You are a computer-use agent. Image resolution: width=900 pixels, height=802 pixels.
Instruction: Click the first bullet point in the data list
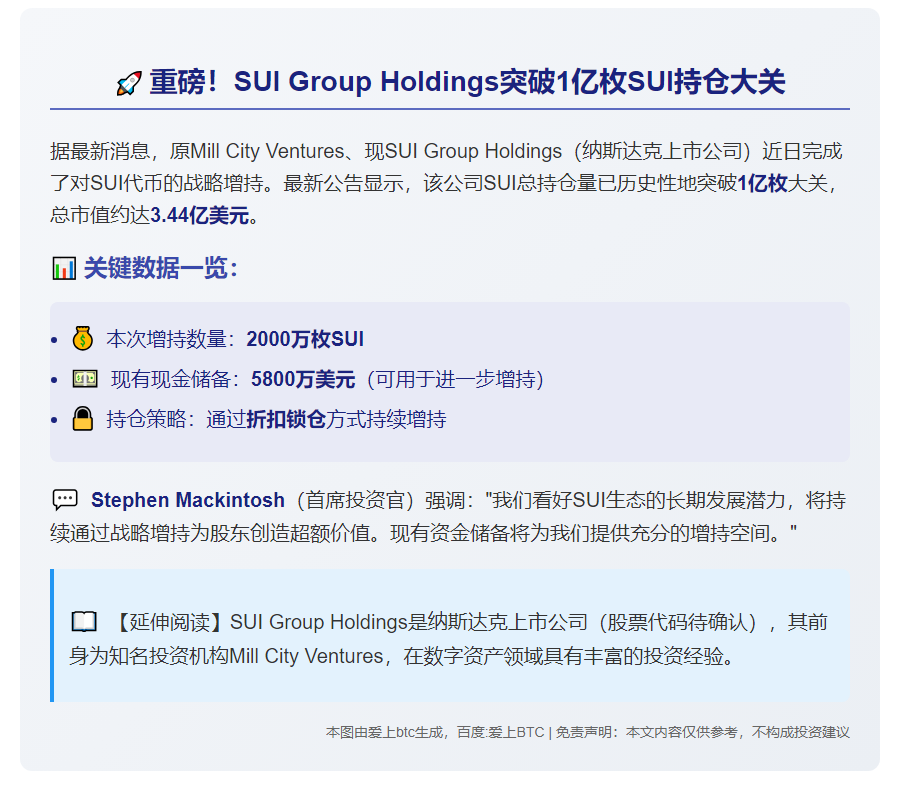[x=54, y=340]
